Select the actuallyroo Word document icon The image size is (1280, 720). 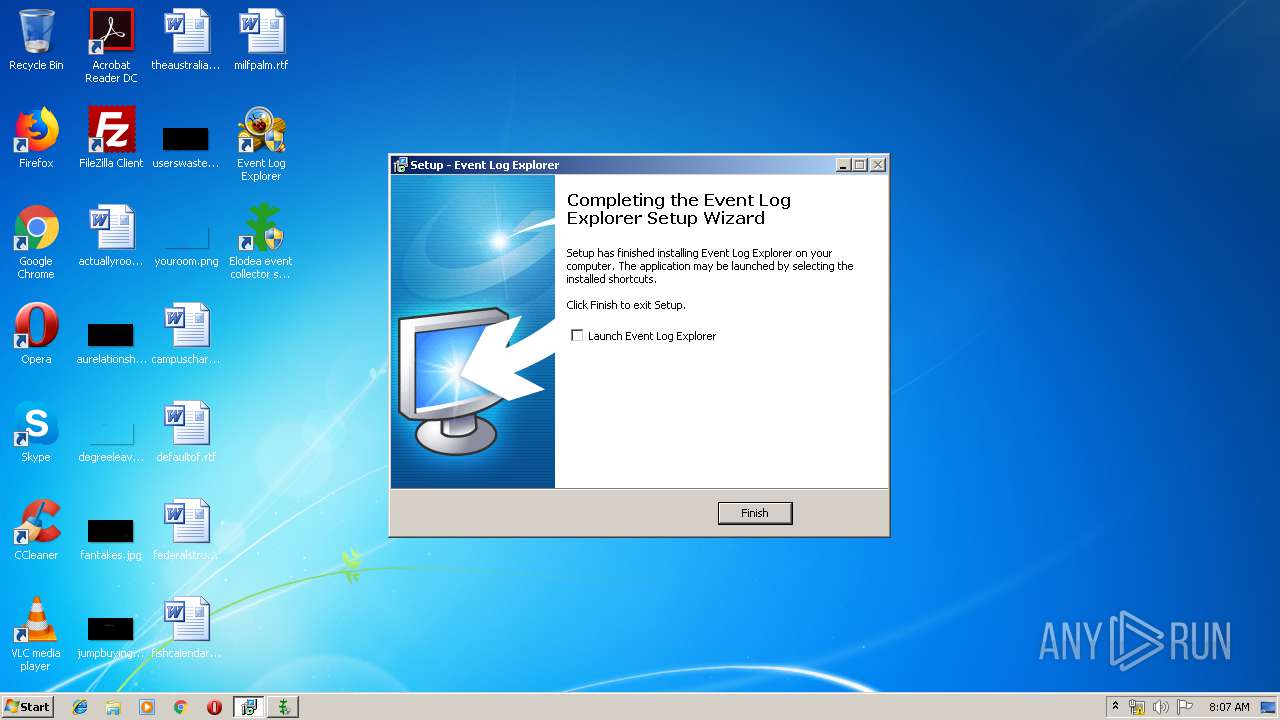click(111, 236)
